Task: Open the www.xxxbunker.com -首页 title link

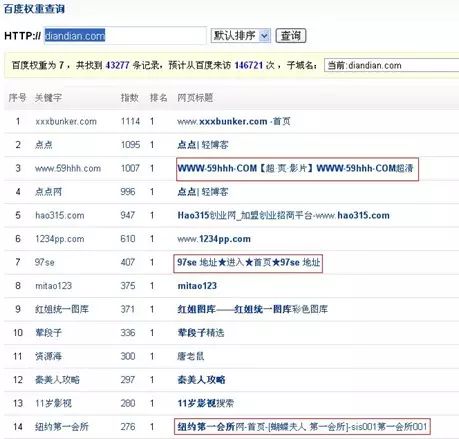Action: (234, 121)
